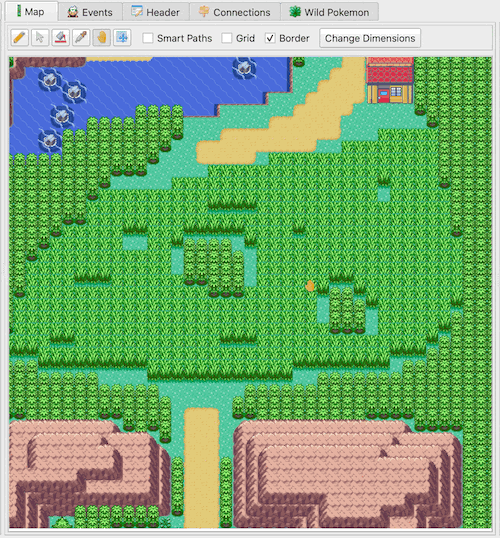The height and width of the screenshot is (538, 500).
Task: Go to the Connections tab
Action: (235, 12)
